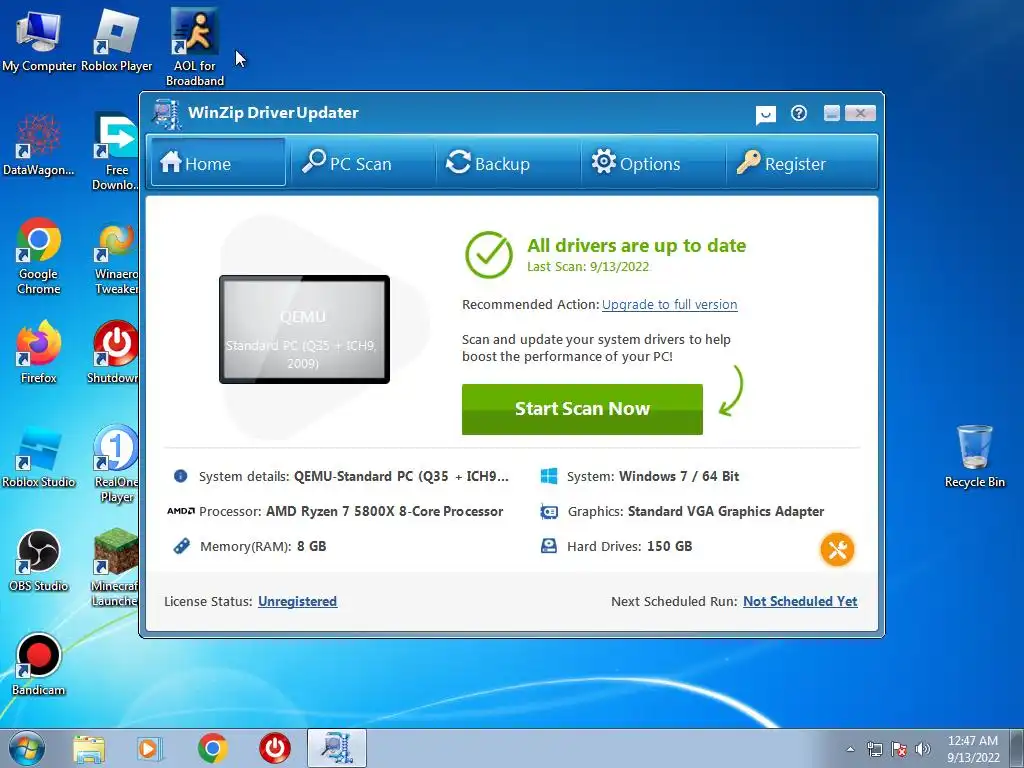Click the orange wrench tools icon
The height and width of the screenshot is (768, 1024).
coord(837,549)
